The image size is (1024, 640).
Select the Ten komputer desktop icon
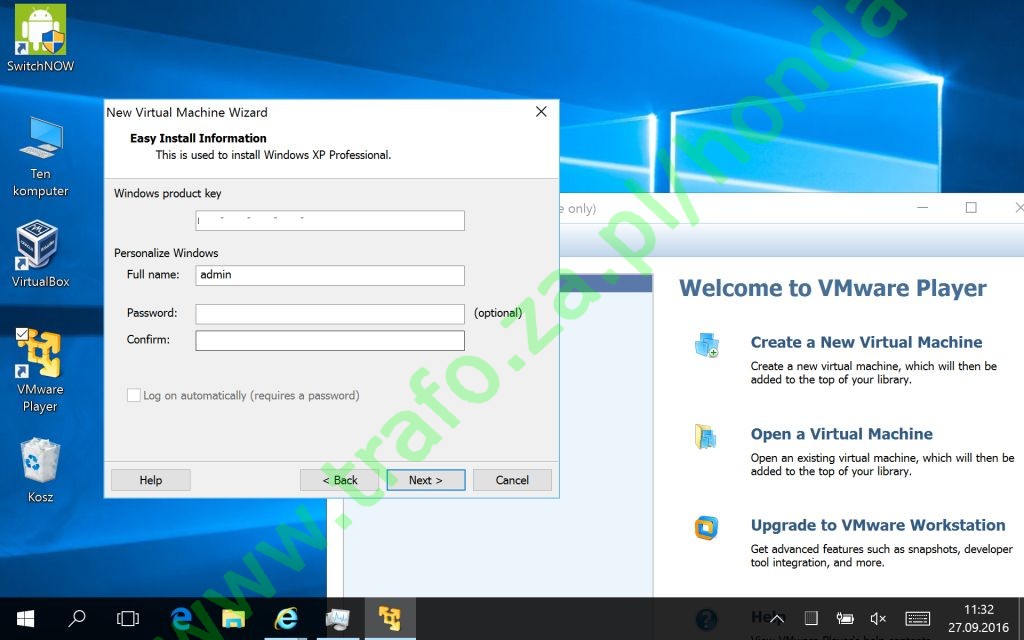click(40, 157)
